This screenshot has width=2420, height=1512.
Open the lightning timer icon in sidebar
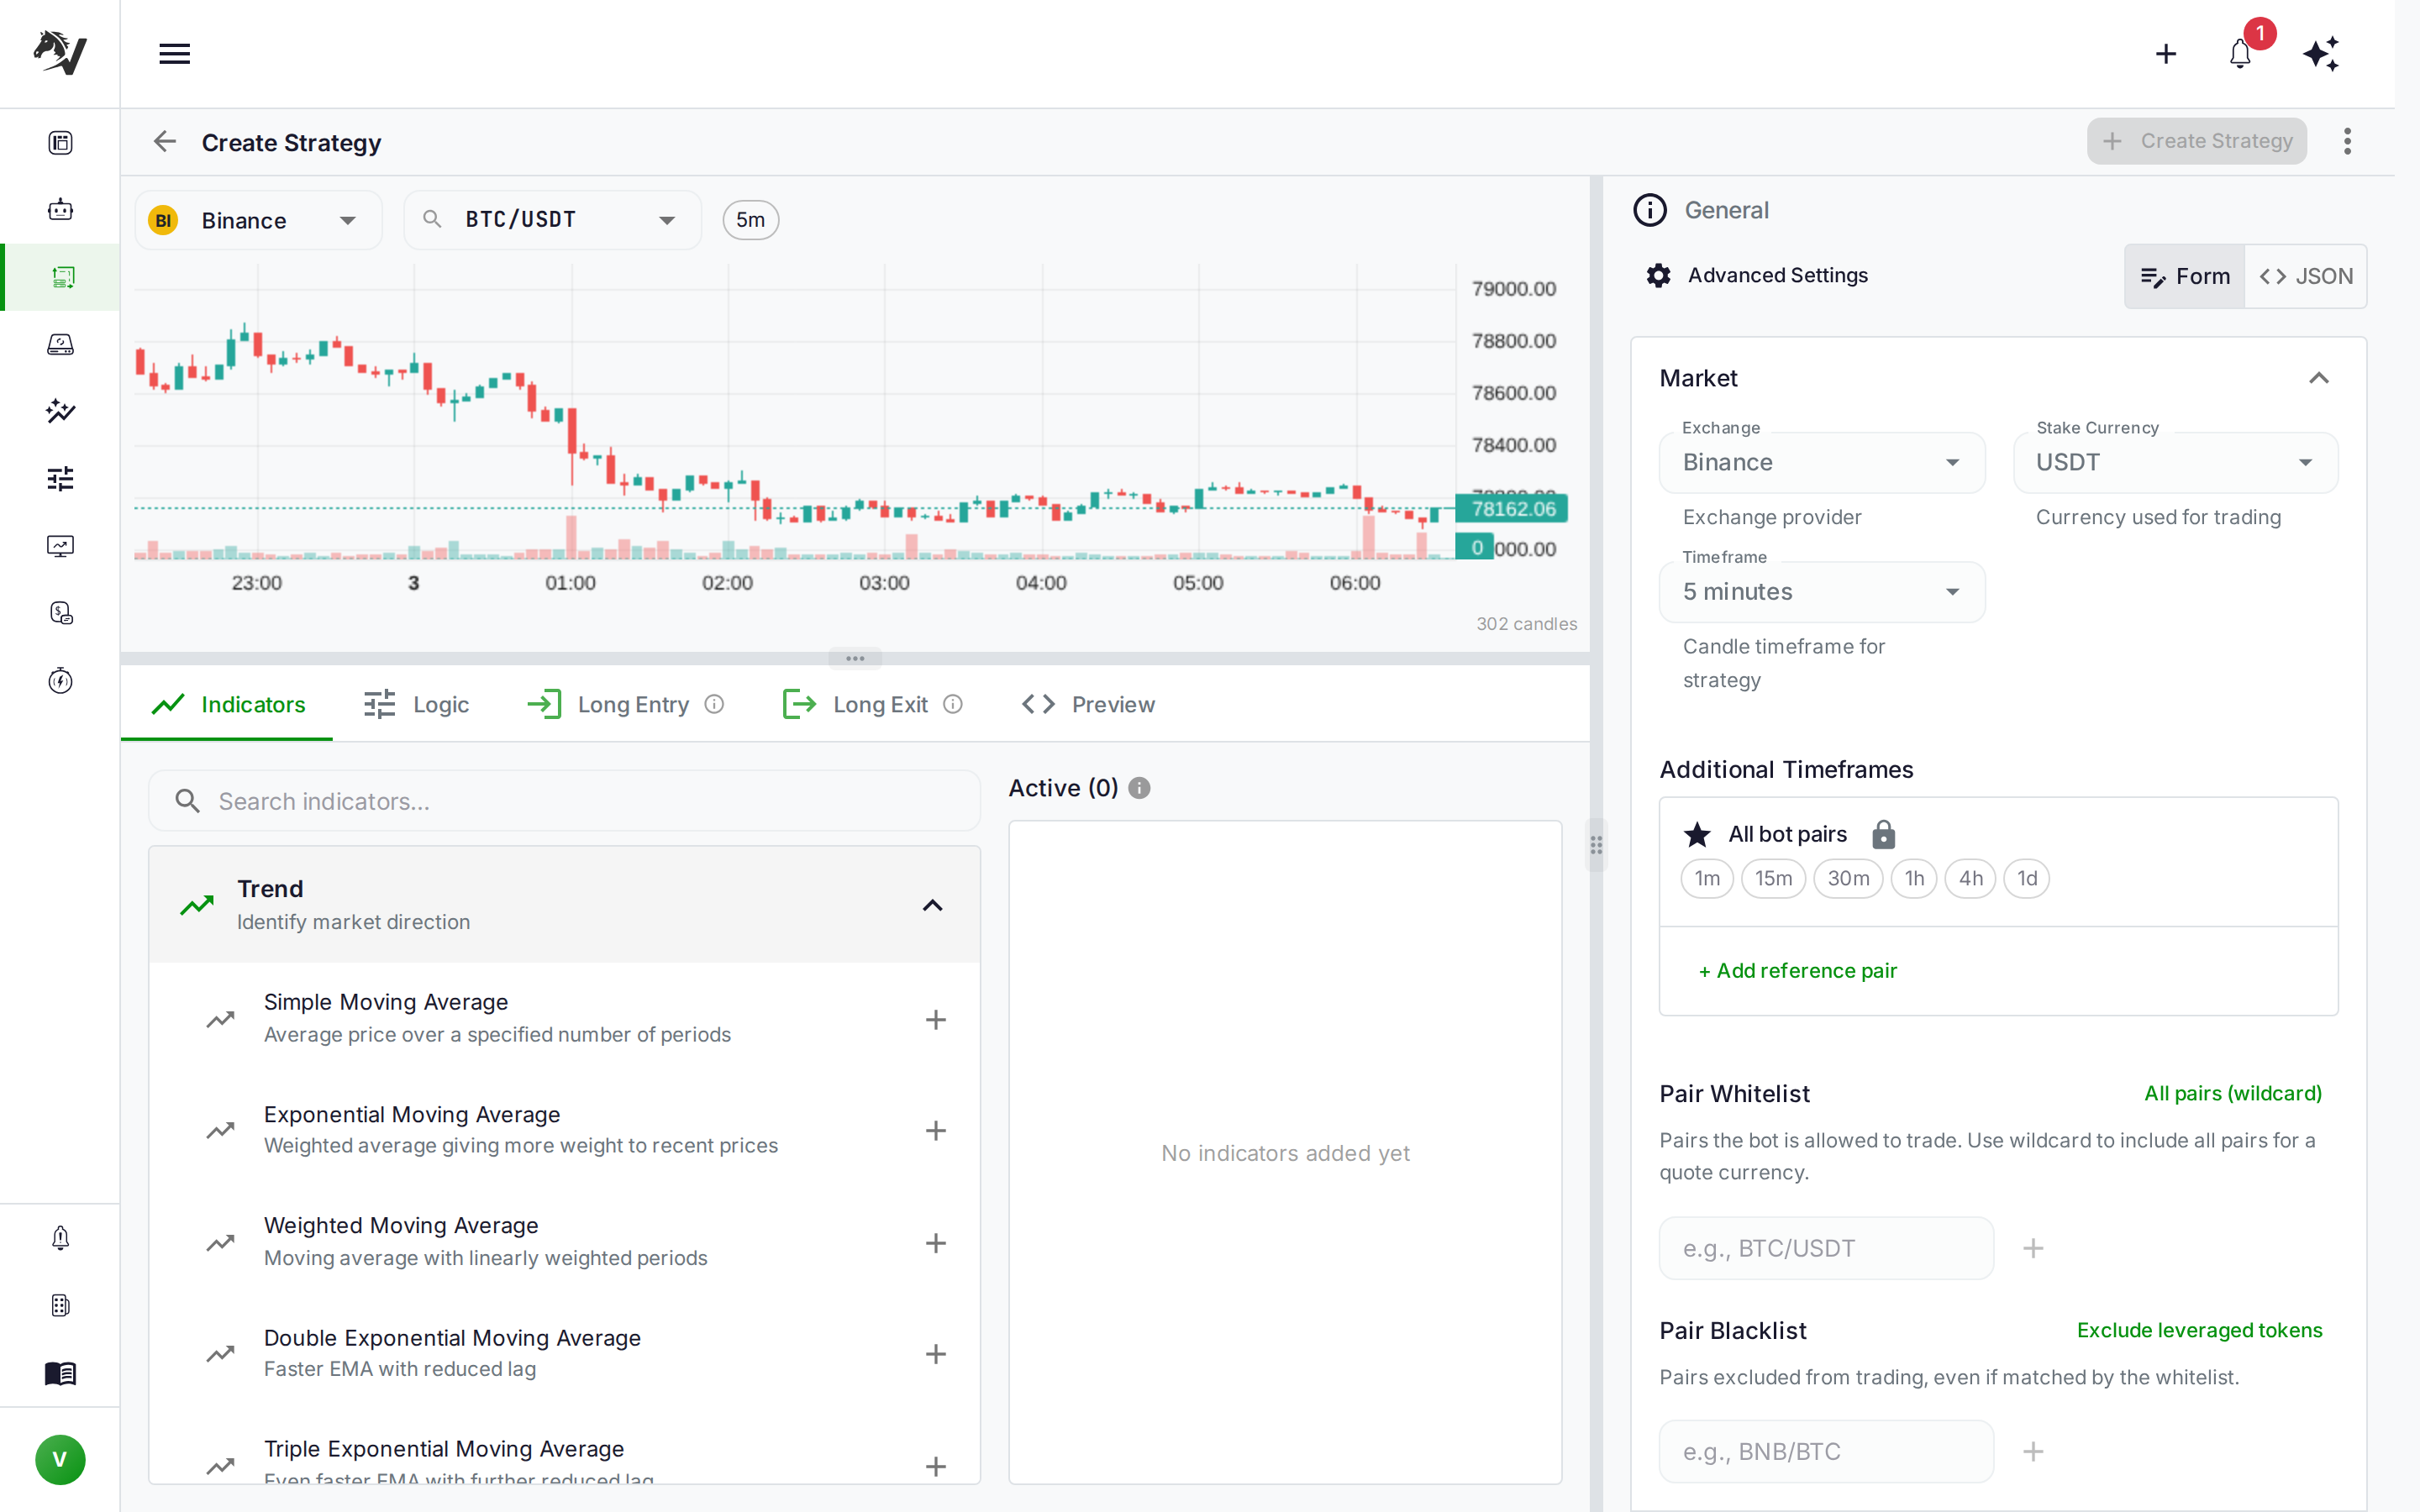[x=60, y=681]
